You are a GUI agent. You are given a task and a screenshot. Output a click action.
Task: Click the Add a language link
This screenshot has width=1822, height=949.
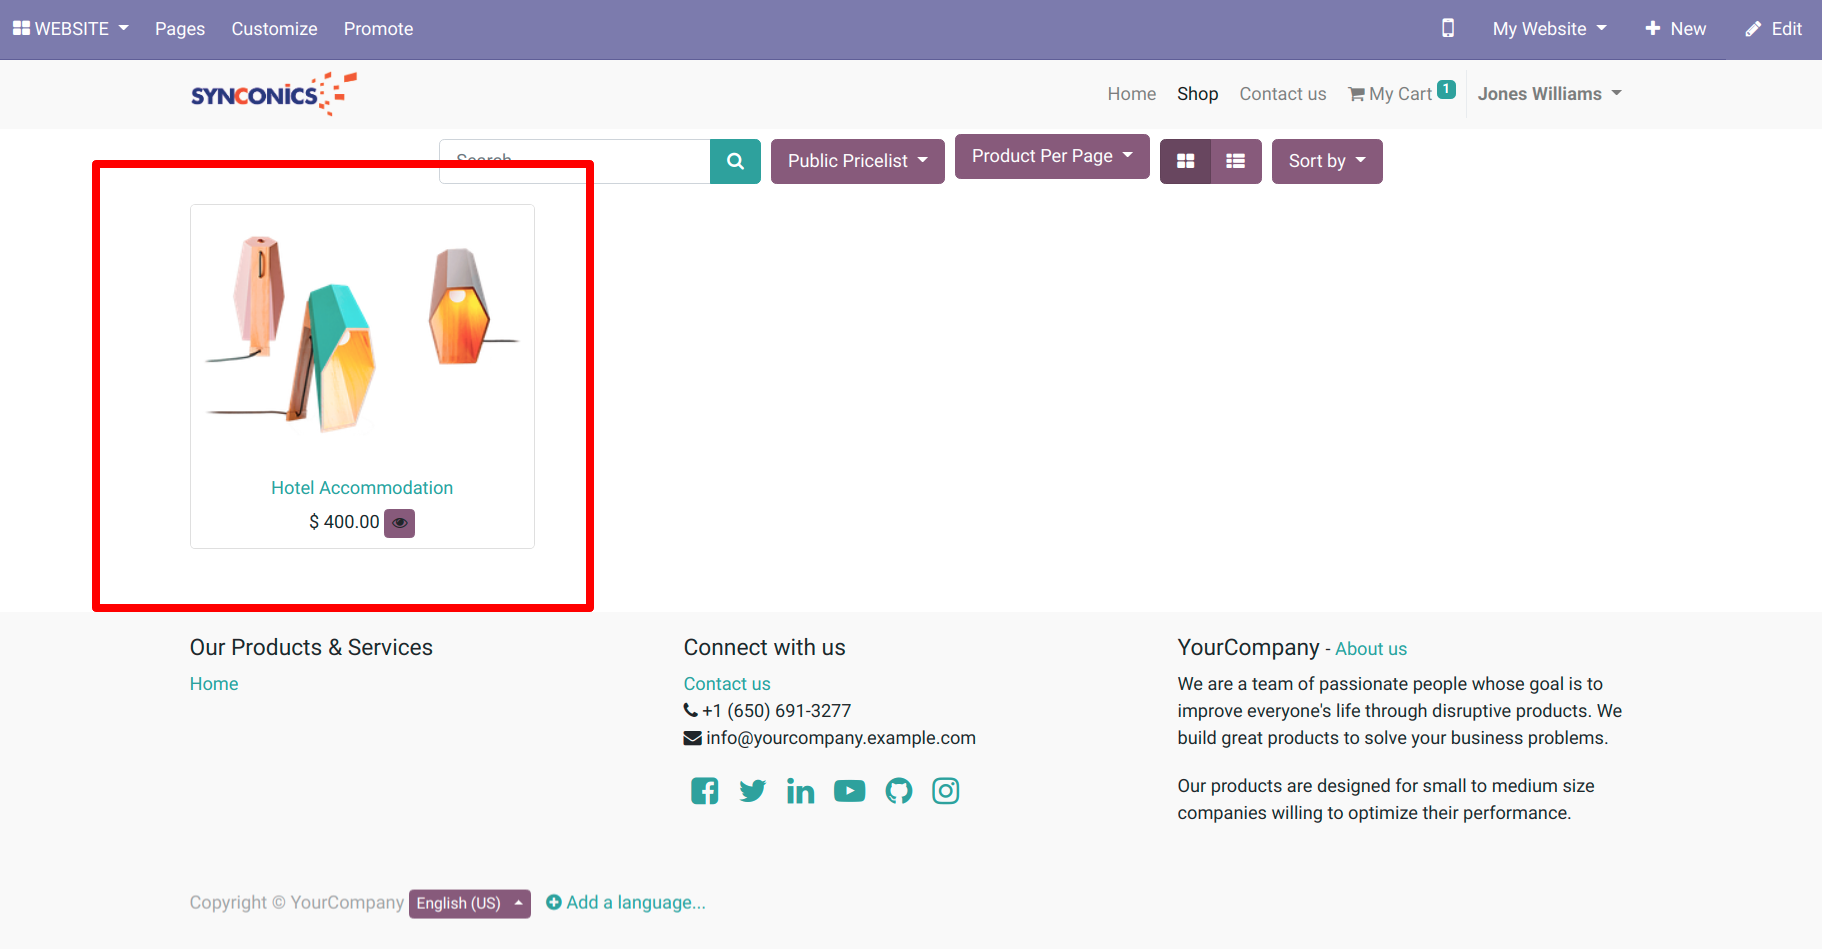[x=626, y=903]
